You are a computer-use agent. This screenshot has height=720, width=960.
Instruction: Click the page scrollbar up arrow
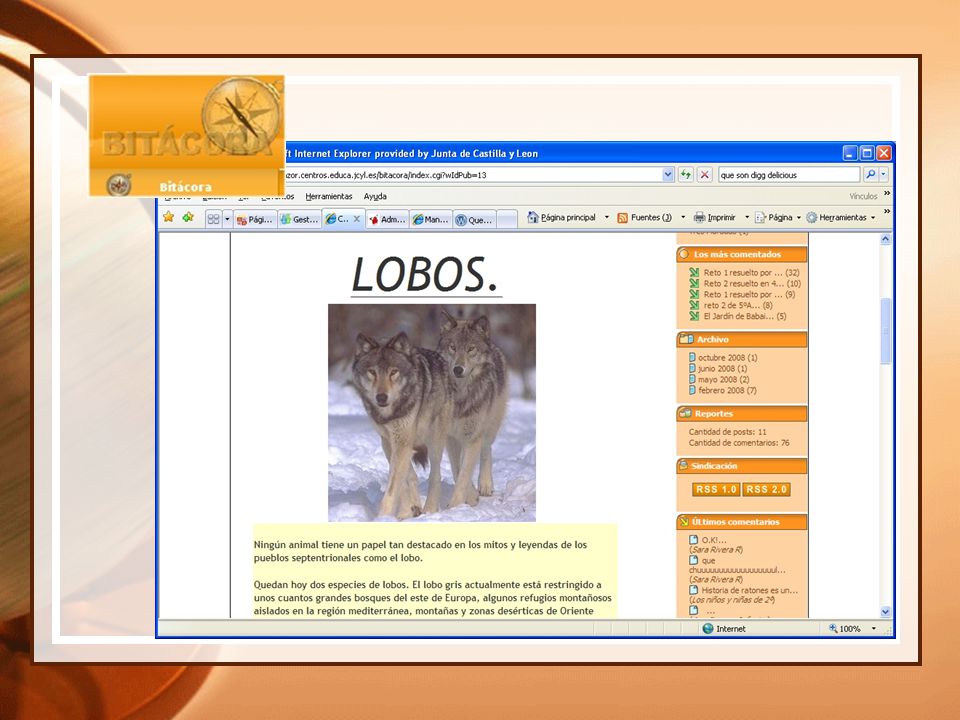(x=885, y=239)
